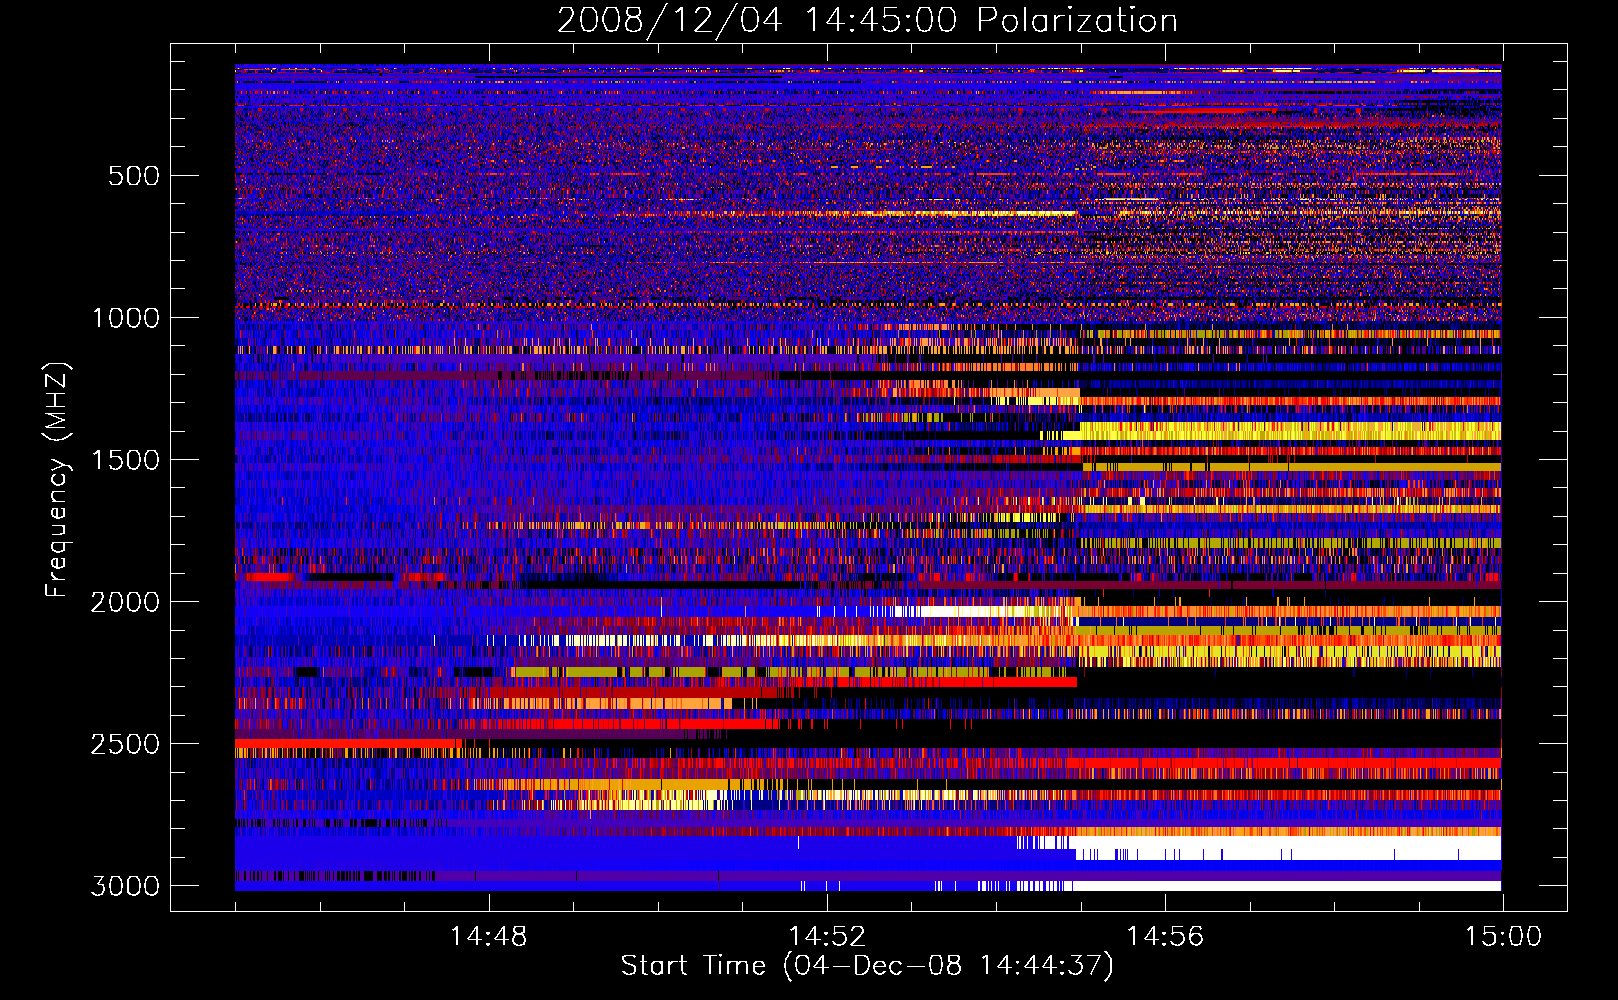
Task: Click the 500 frequency tick label
Action: click(x=134, y=176)
